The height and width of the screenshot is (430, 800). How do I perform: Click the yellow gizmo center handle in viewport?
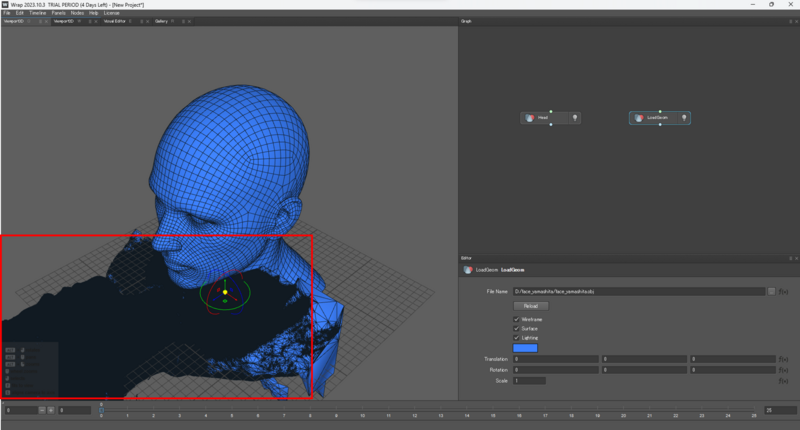[x=225, y=292]
